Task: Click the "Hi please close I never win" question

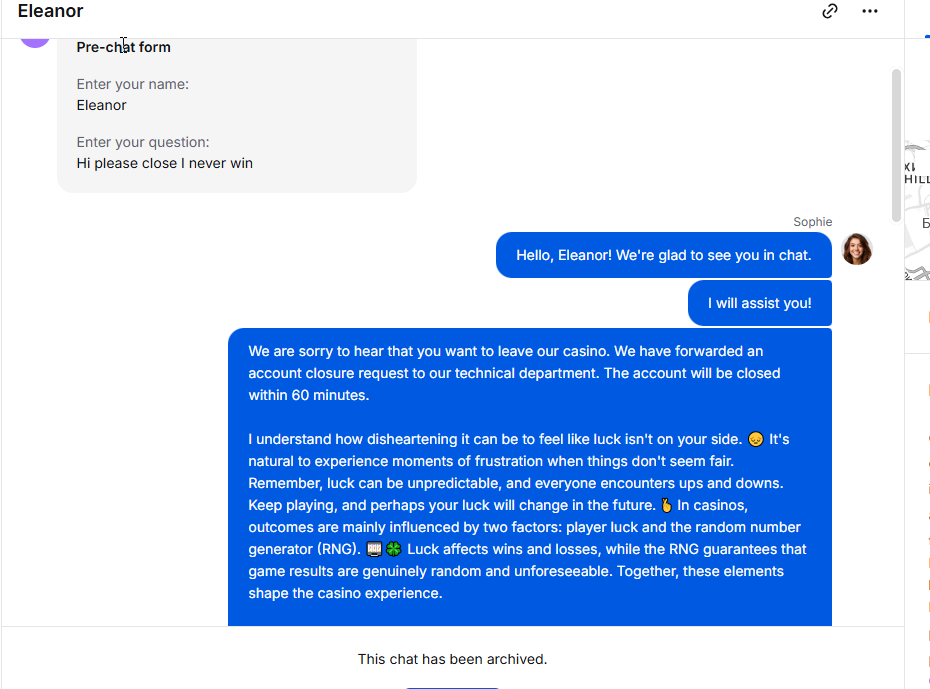Action: coord(164,163)
